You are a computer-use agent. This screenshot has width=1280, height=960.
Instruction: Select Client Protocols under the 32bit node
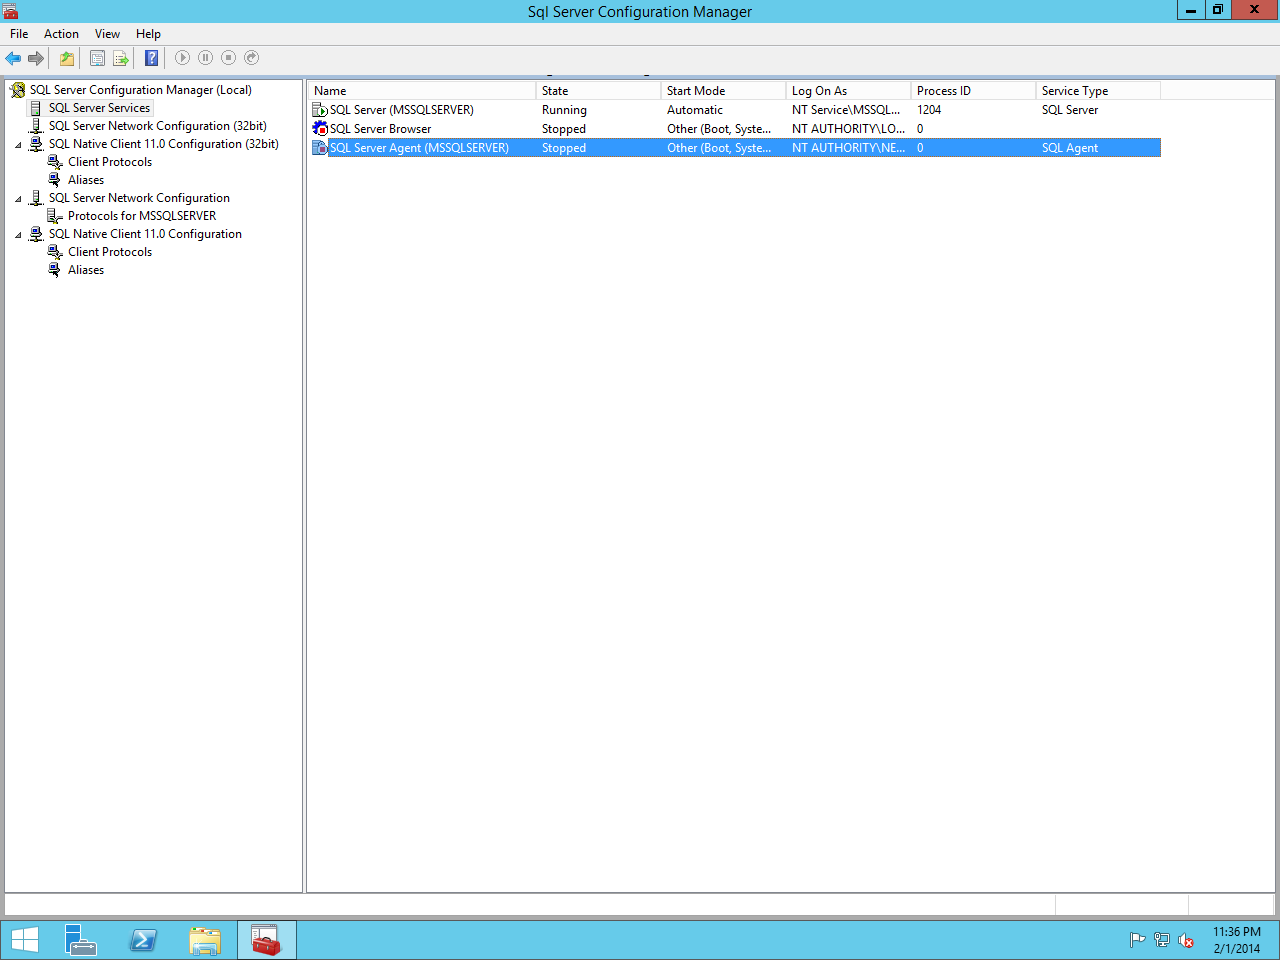(x=110, y=162)
